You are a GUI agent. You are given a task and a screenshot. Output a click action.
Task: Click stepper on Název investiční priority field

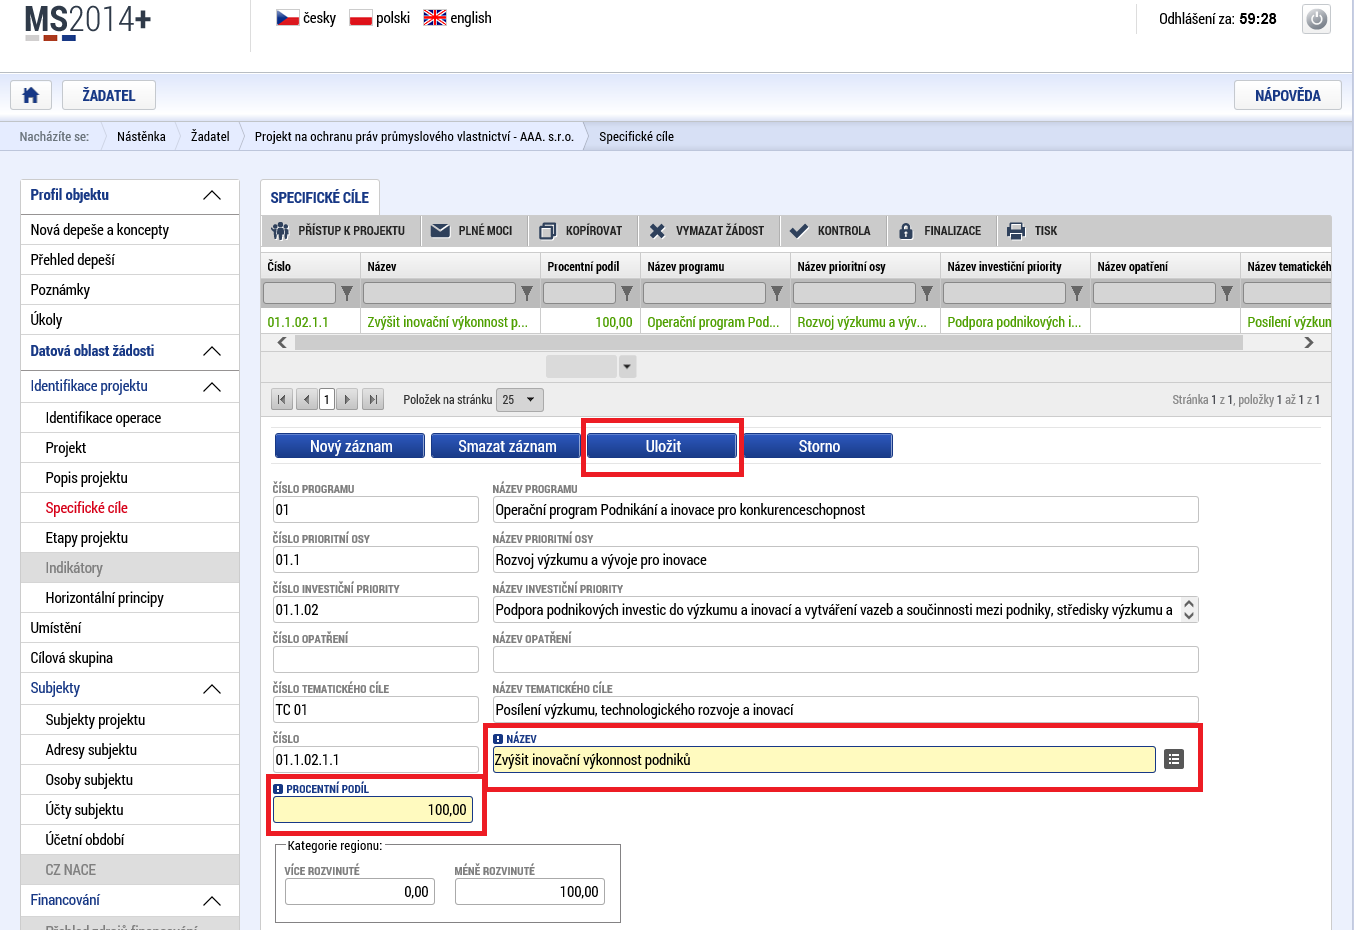[1188, 609]
